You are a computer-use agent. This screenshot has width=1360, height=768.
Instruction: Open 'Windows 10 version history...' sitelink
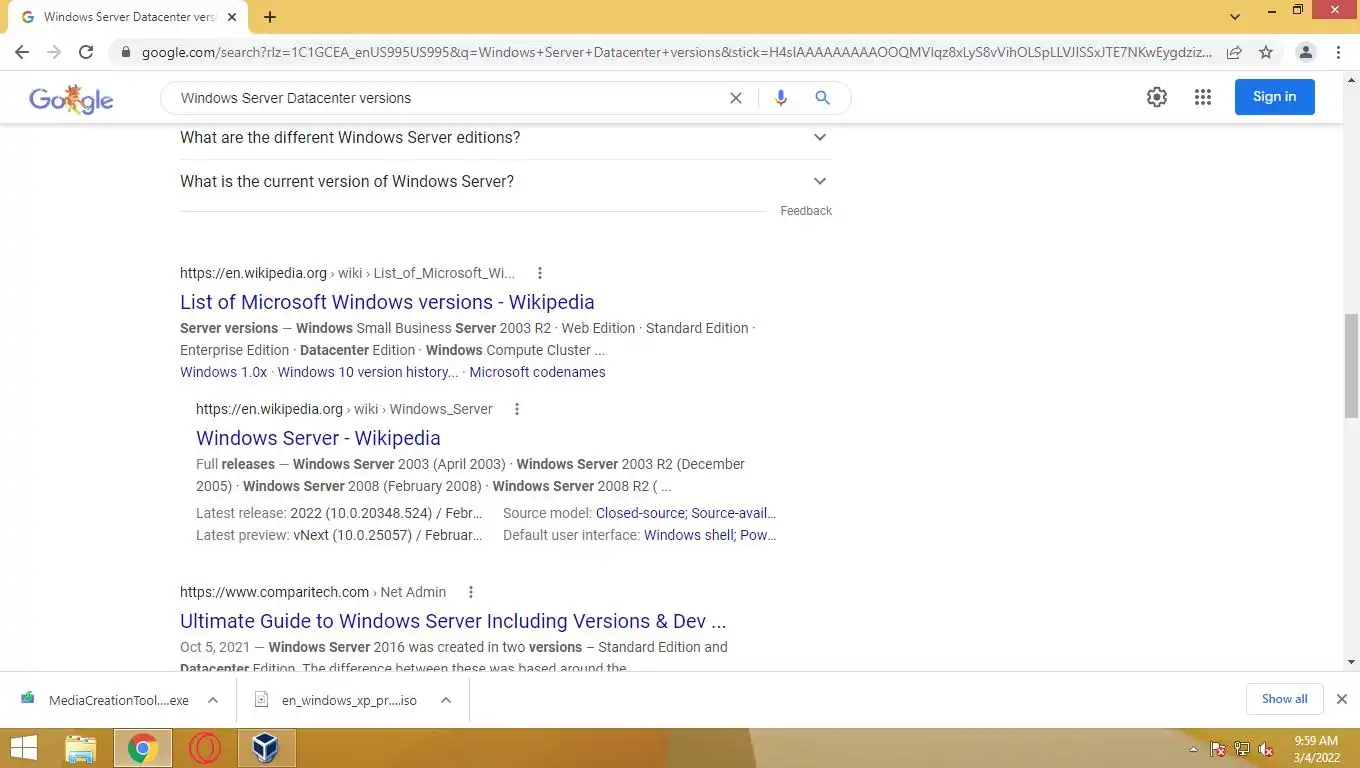[367, 372]
